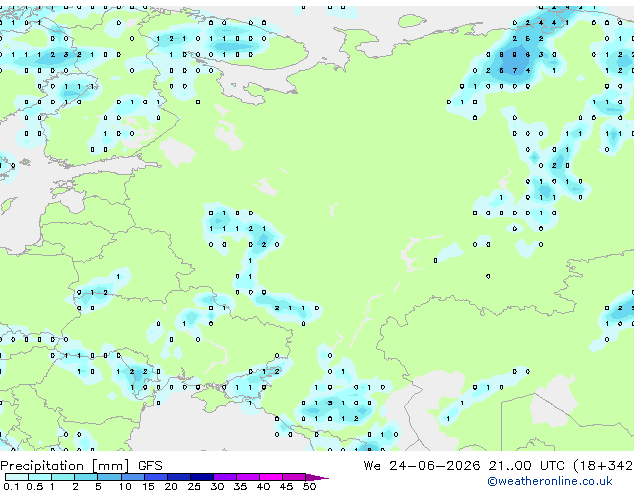
Task: Open the weatheronline.co.uk link
Action: point(550,481)
